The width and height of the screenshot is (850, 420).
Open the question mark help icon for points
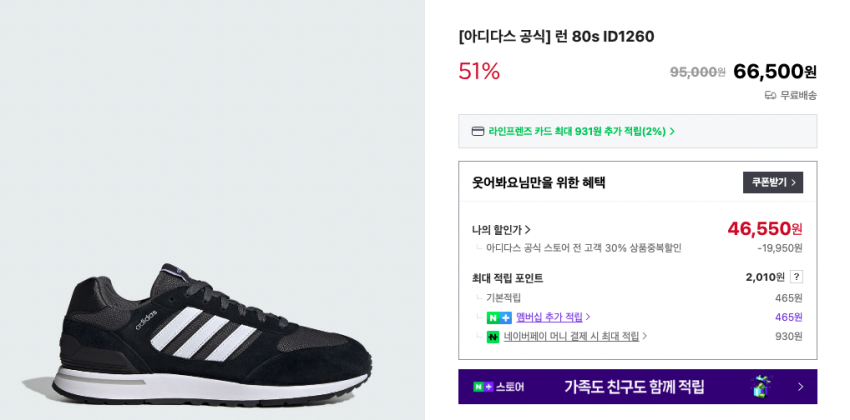point(796,277)
